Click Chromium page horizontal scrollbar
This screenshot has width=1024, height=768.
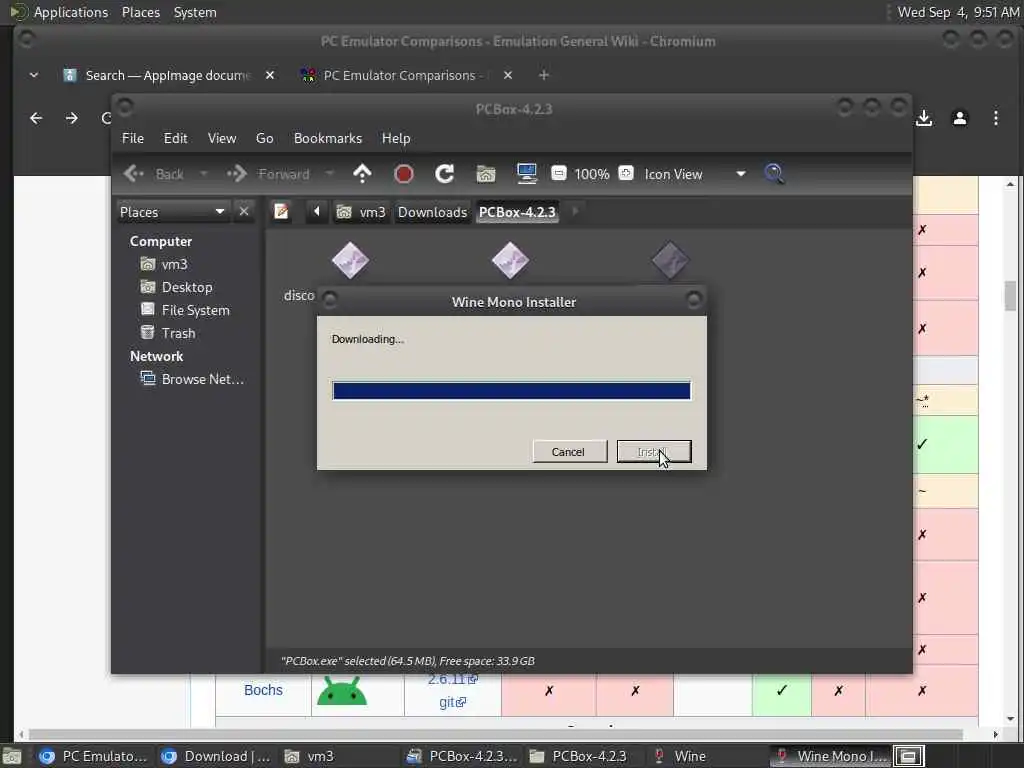pos(496,735)
